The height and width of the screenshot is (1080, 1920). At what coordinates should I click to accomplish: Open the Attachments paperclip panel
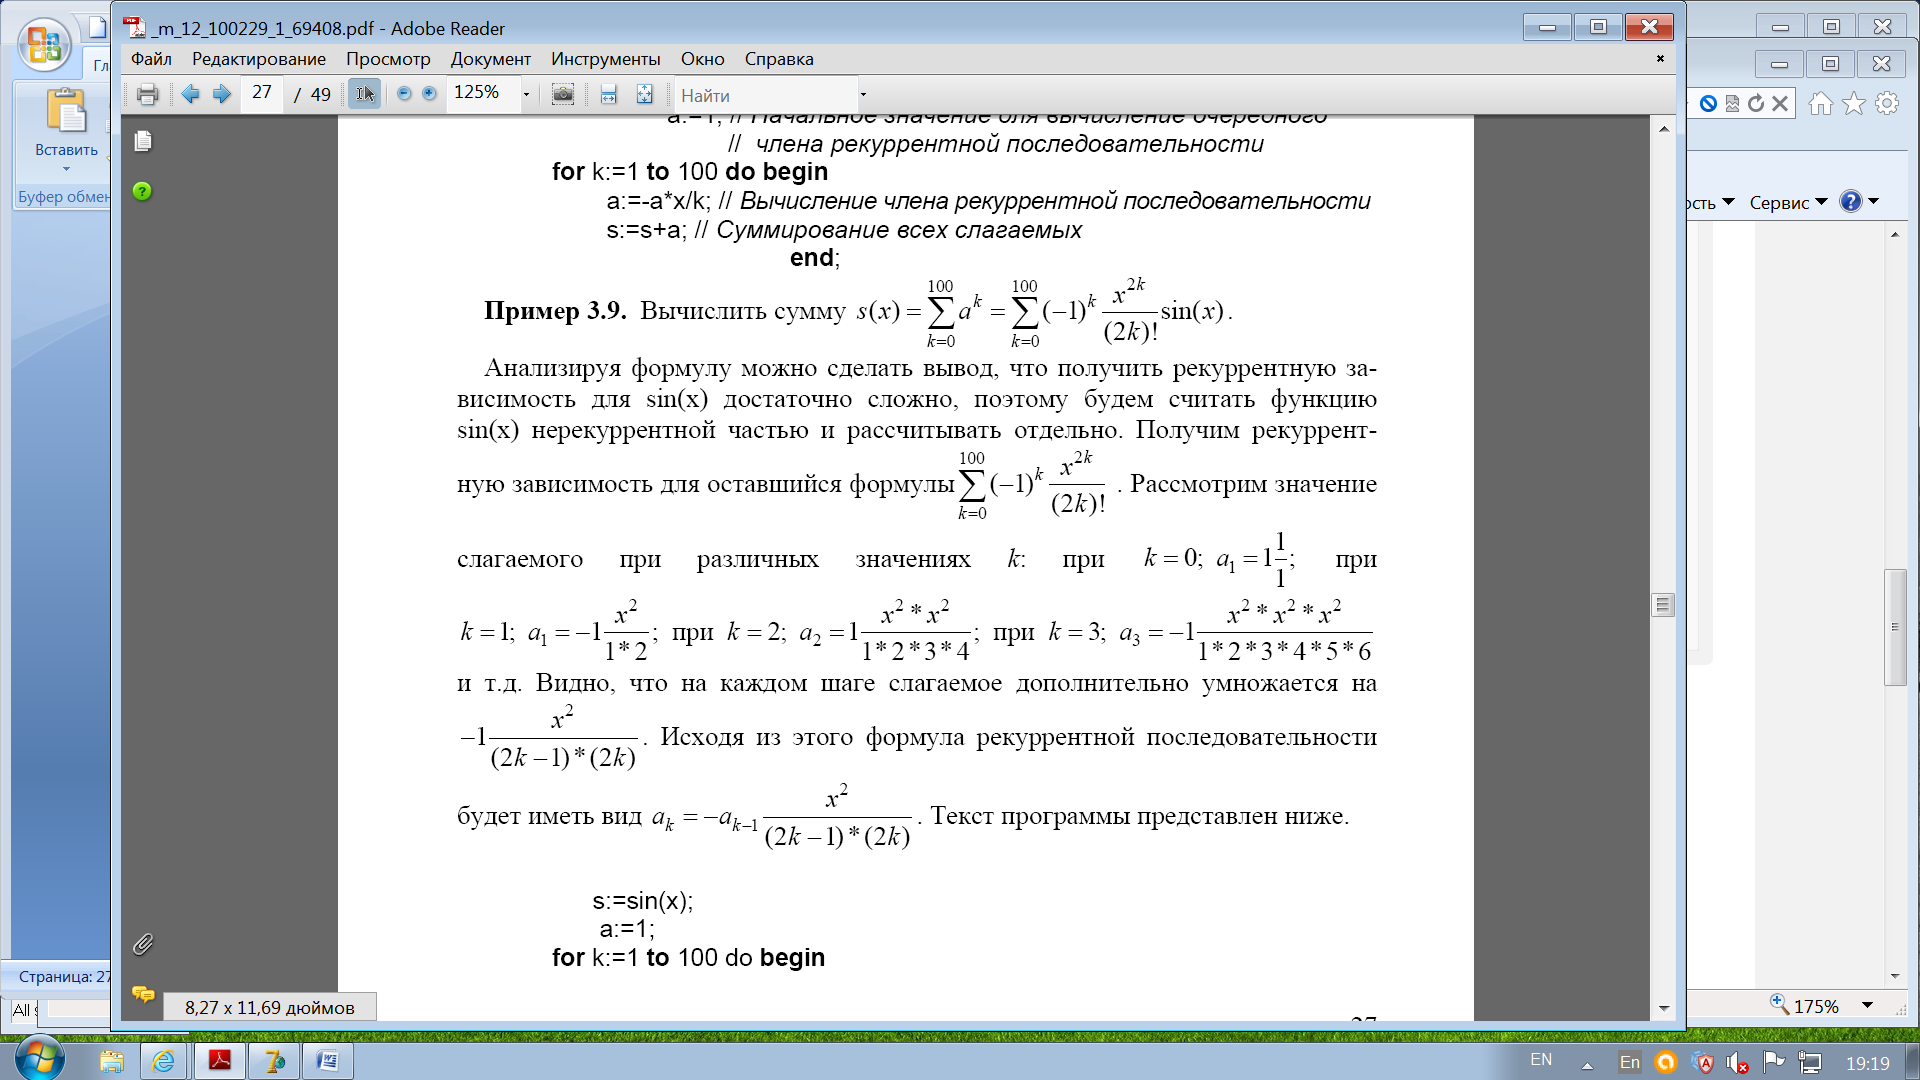click(x=143, y=944)
